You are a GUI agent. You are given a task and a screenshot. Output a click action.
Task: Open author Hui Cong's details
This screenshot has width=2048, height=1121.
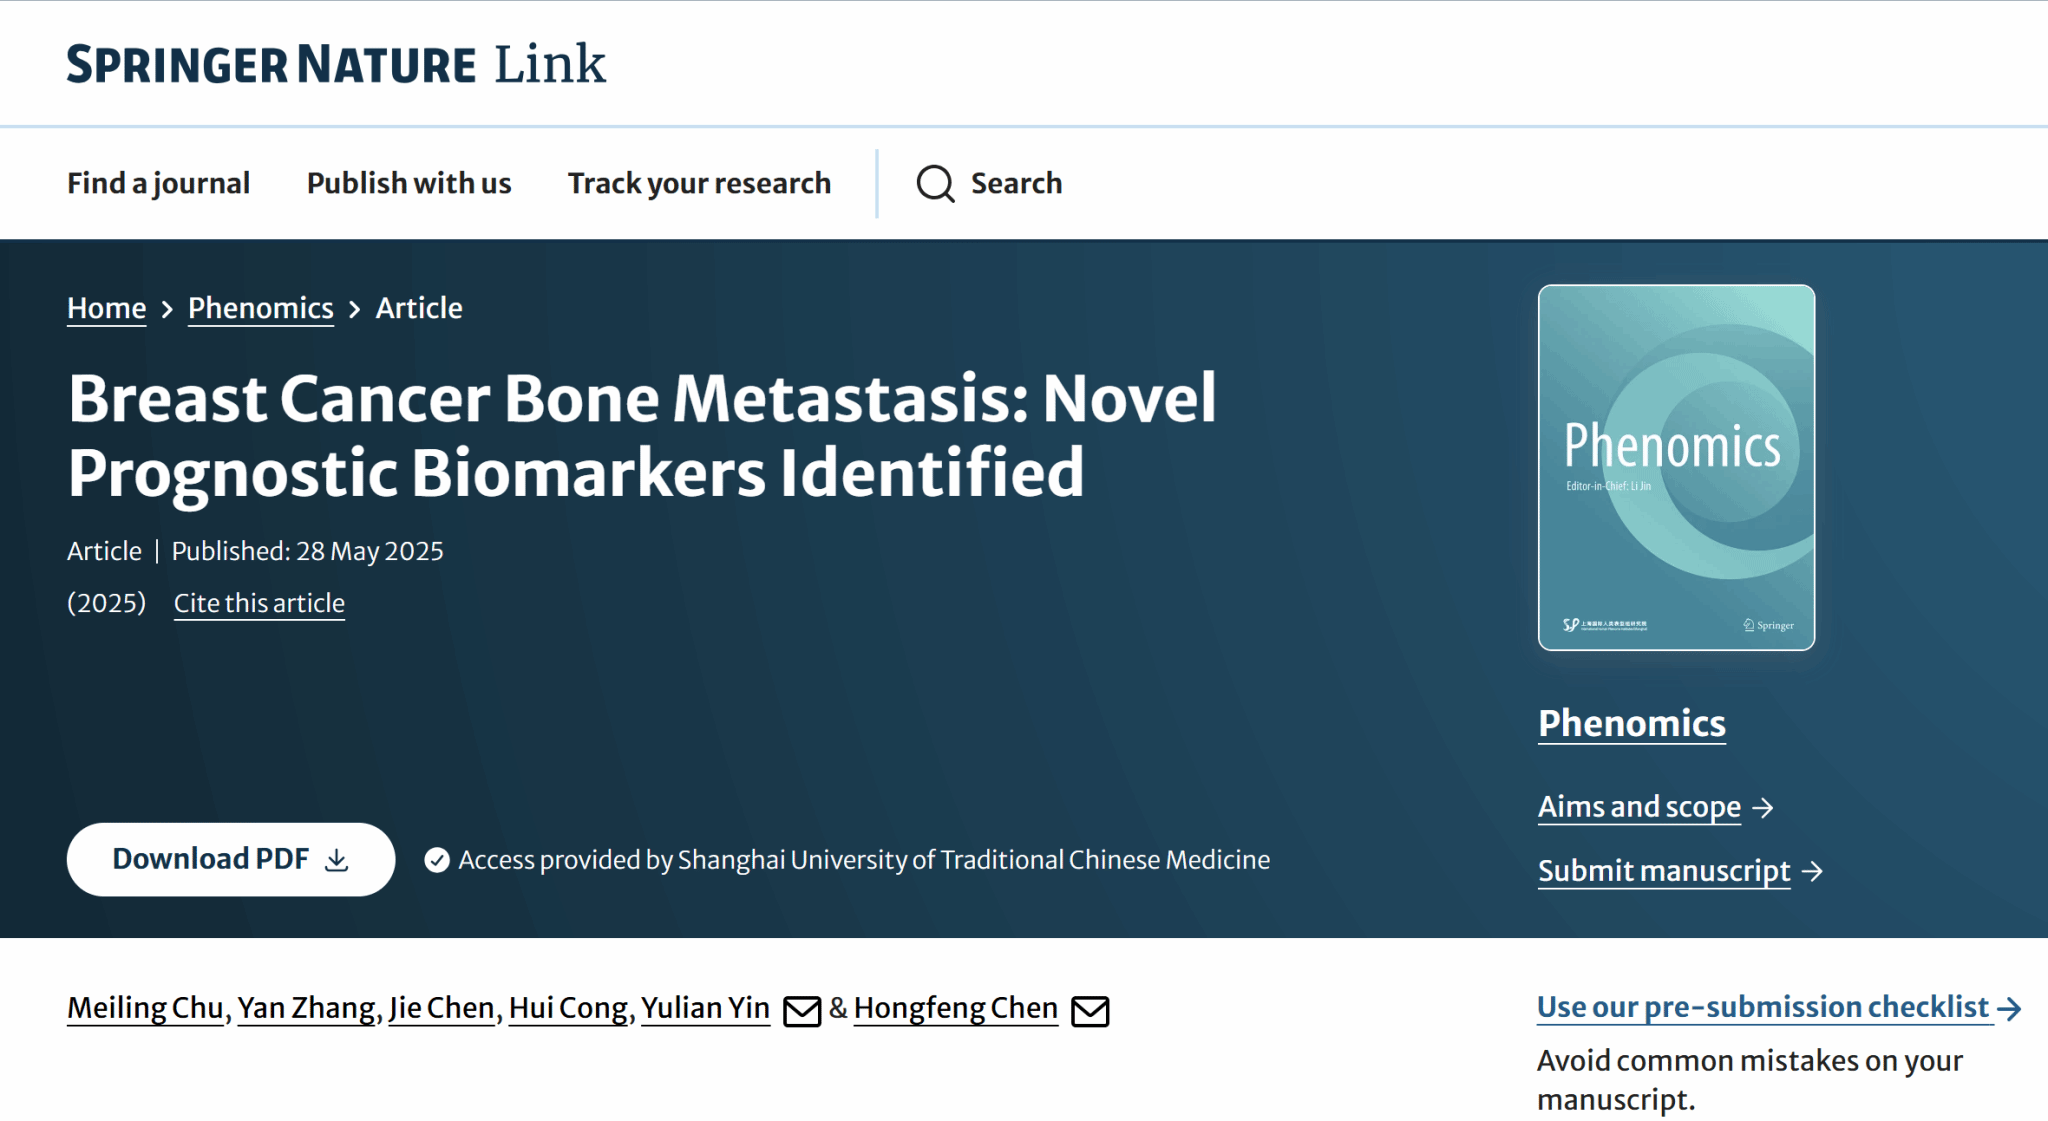568,1008
